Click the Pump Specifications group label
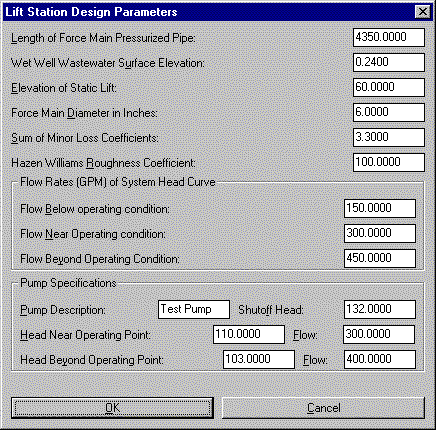436x430 pixels. (68, 283)
